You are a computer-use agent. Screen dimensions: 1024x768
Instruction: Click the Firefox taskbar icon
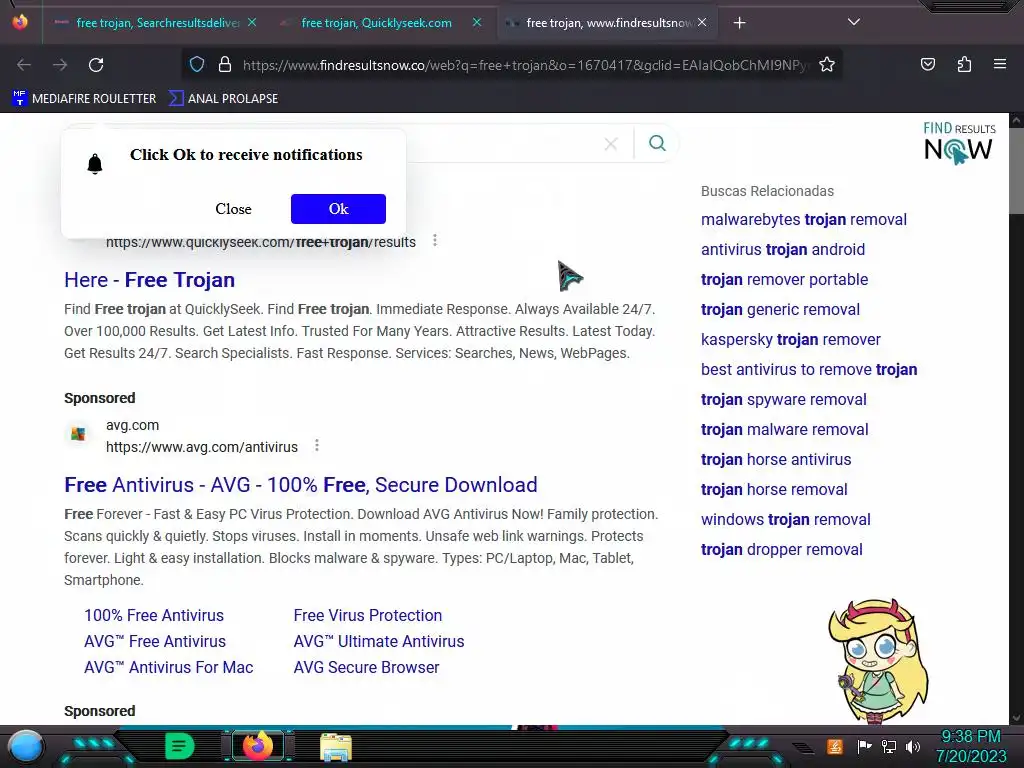(258, 746)
